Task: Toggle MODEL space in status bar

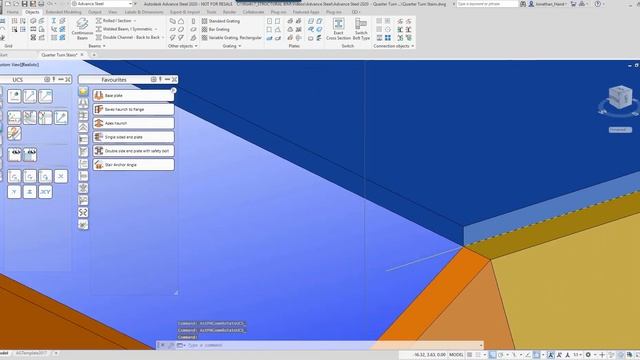Action: click(x=456, y=355)
